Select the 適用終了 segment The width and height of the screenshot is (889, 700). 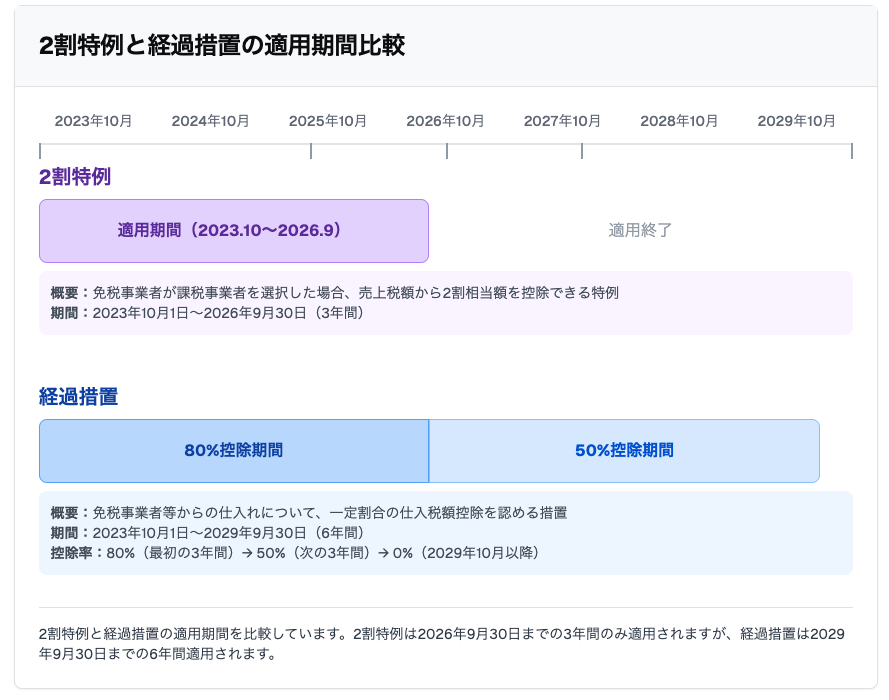[640, 231]
